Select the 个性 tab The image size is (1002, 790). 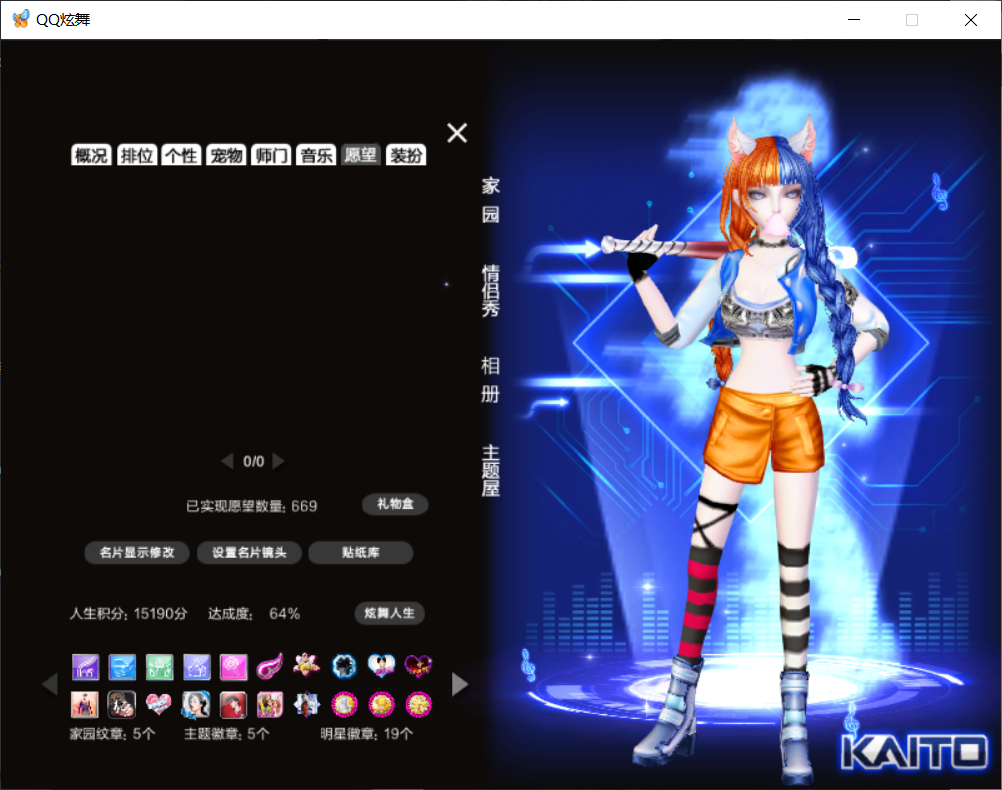(x=181, y=155)
